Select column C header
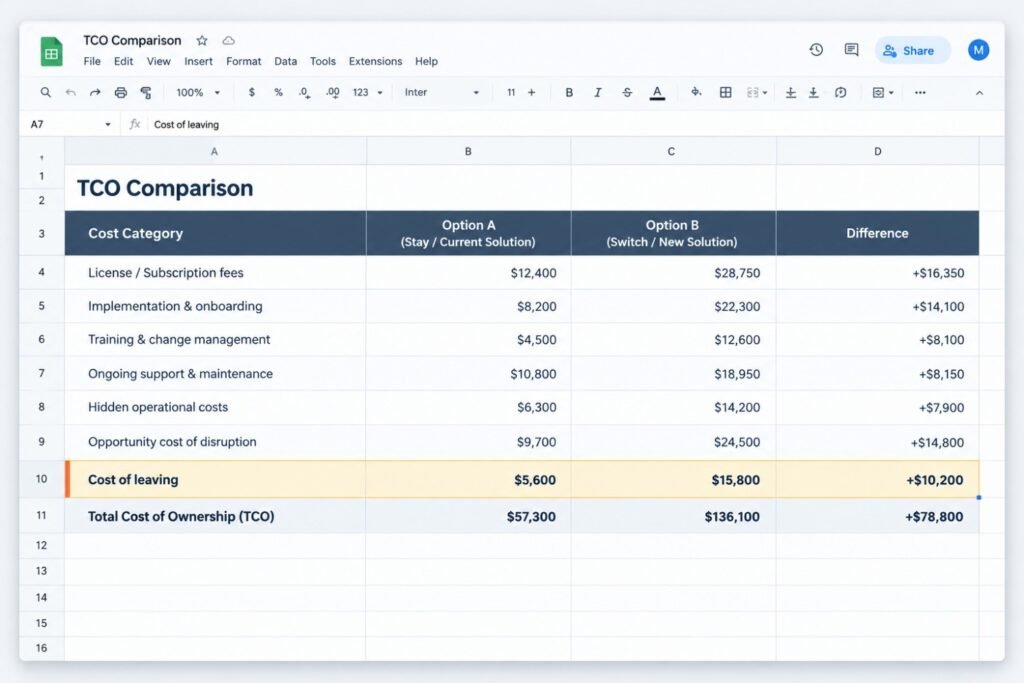The width and height of the screenshot is (1024, 683). pos(672,151)
